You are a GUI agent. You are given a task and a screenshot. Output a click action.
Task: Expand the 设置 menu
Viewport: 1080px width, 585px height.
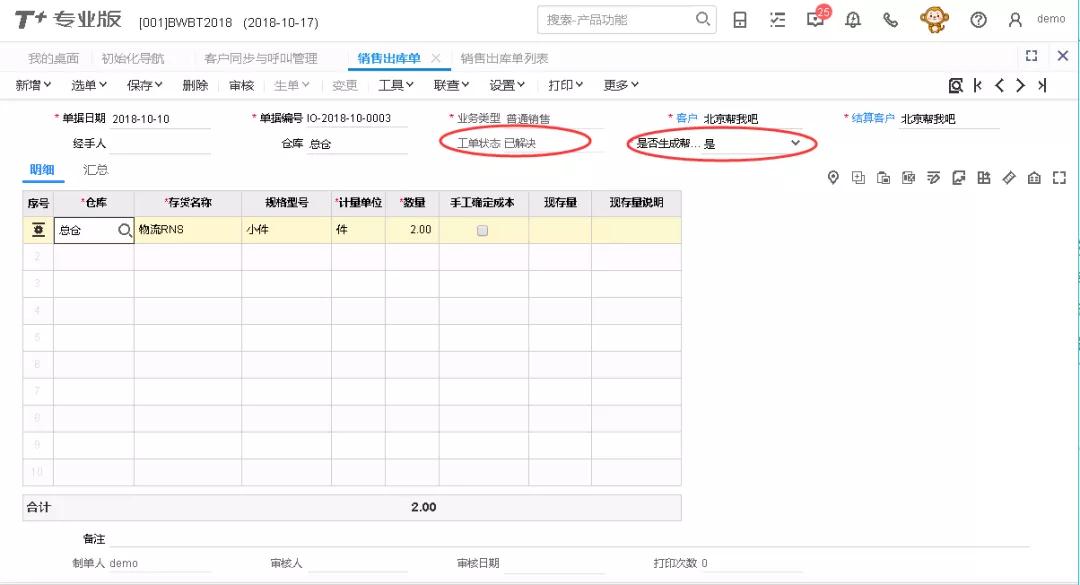[507, 85]
